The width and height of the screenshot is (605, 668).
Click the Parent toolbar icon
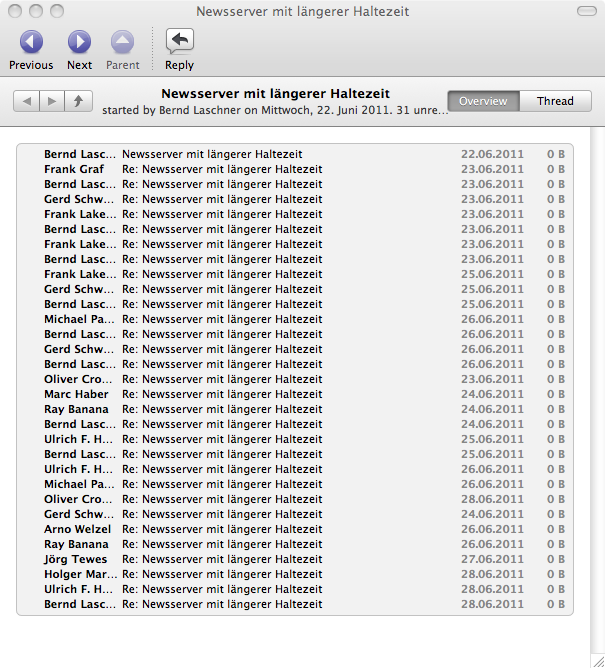tap(122, 42)
